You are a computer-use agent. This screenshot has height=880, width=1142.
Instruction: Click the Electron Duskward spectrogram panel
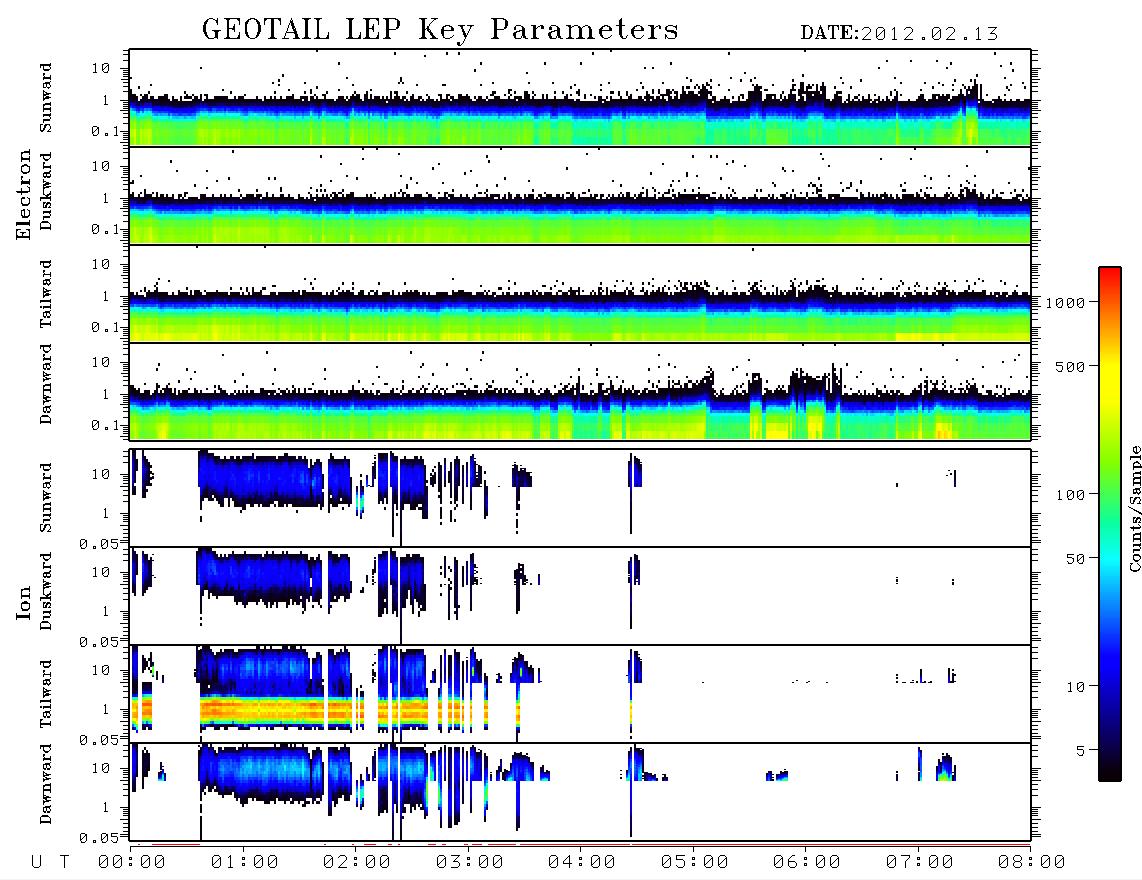[x=580, y=195]
